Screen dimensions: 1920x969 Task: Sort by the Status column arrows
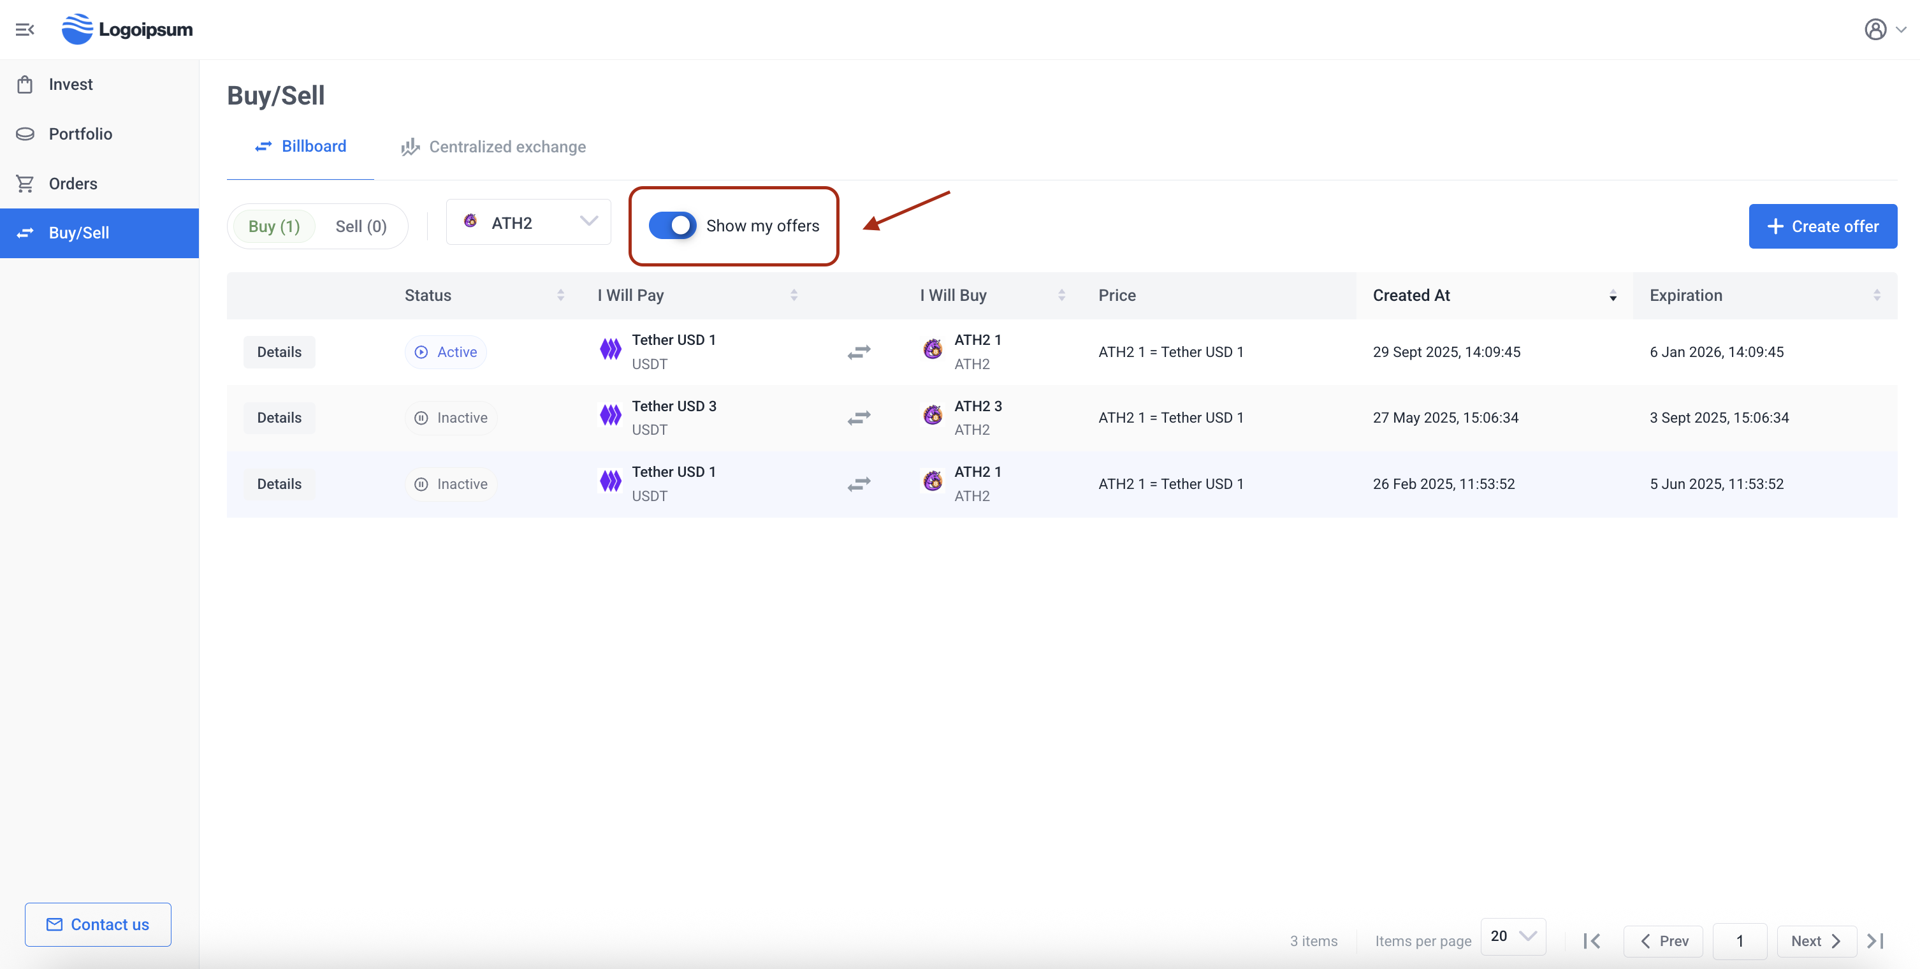pos(560,296)
